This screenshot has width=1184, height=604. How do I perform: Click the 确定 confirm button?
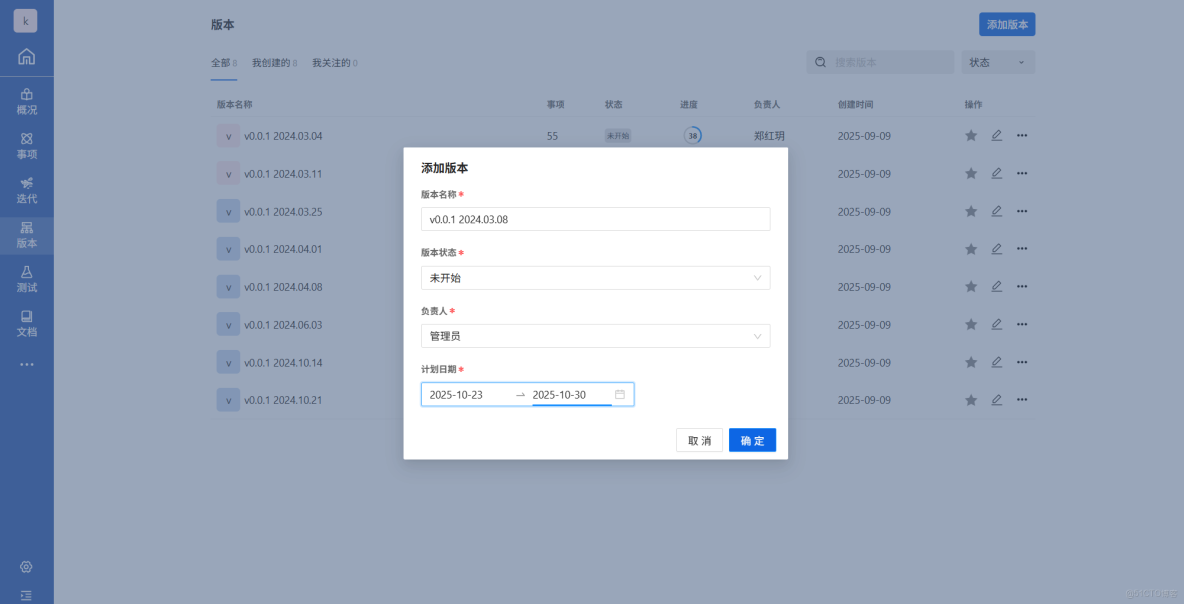tap(752, 440)
